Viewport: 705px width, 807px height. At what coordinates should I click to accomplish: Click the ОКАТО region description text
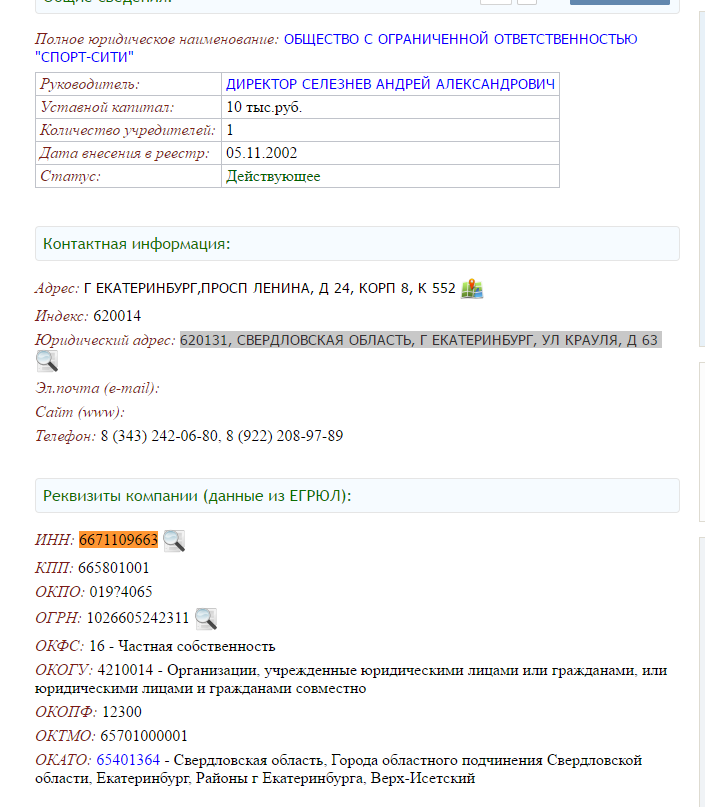tap(339, 769)
